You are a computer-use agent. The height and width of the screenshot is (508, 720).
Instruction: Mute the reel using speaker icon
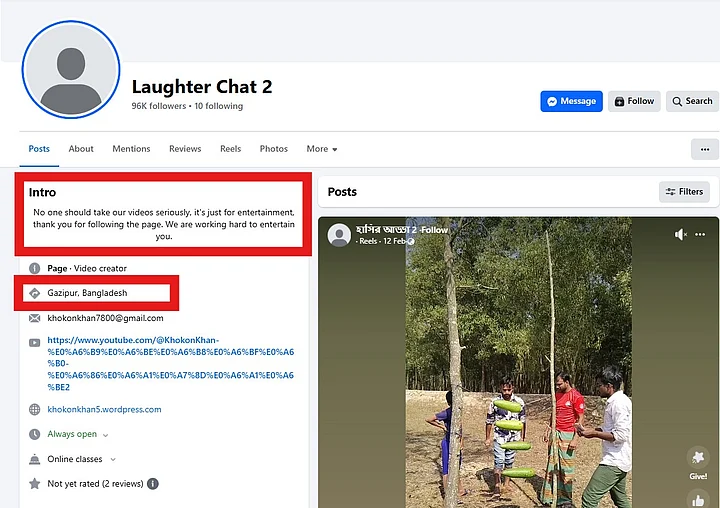[x=681, y=234]
